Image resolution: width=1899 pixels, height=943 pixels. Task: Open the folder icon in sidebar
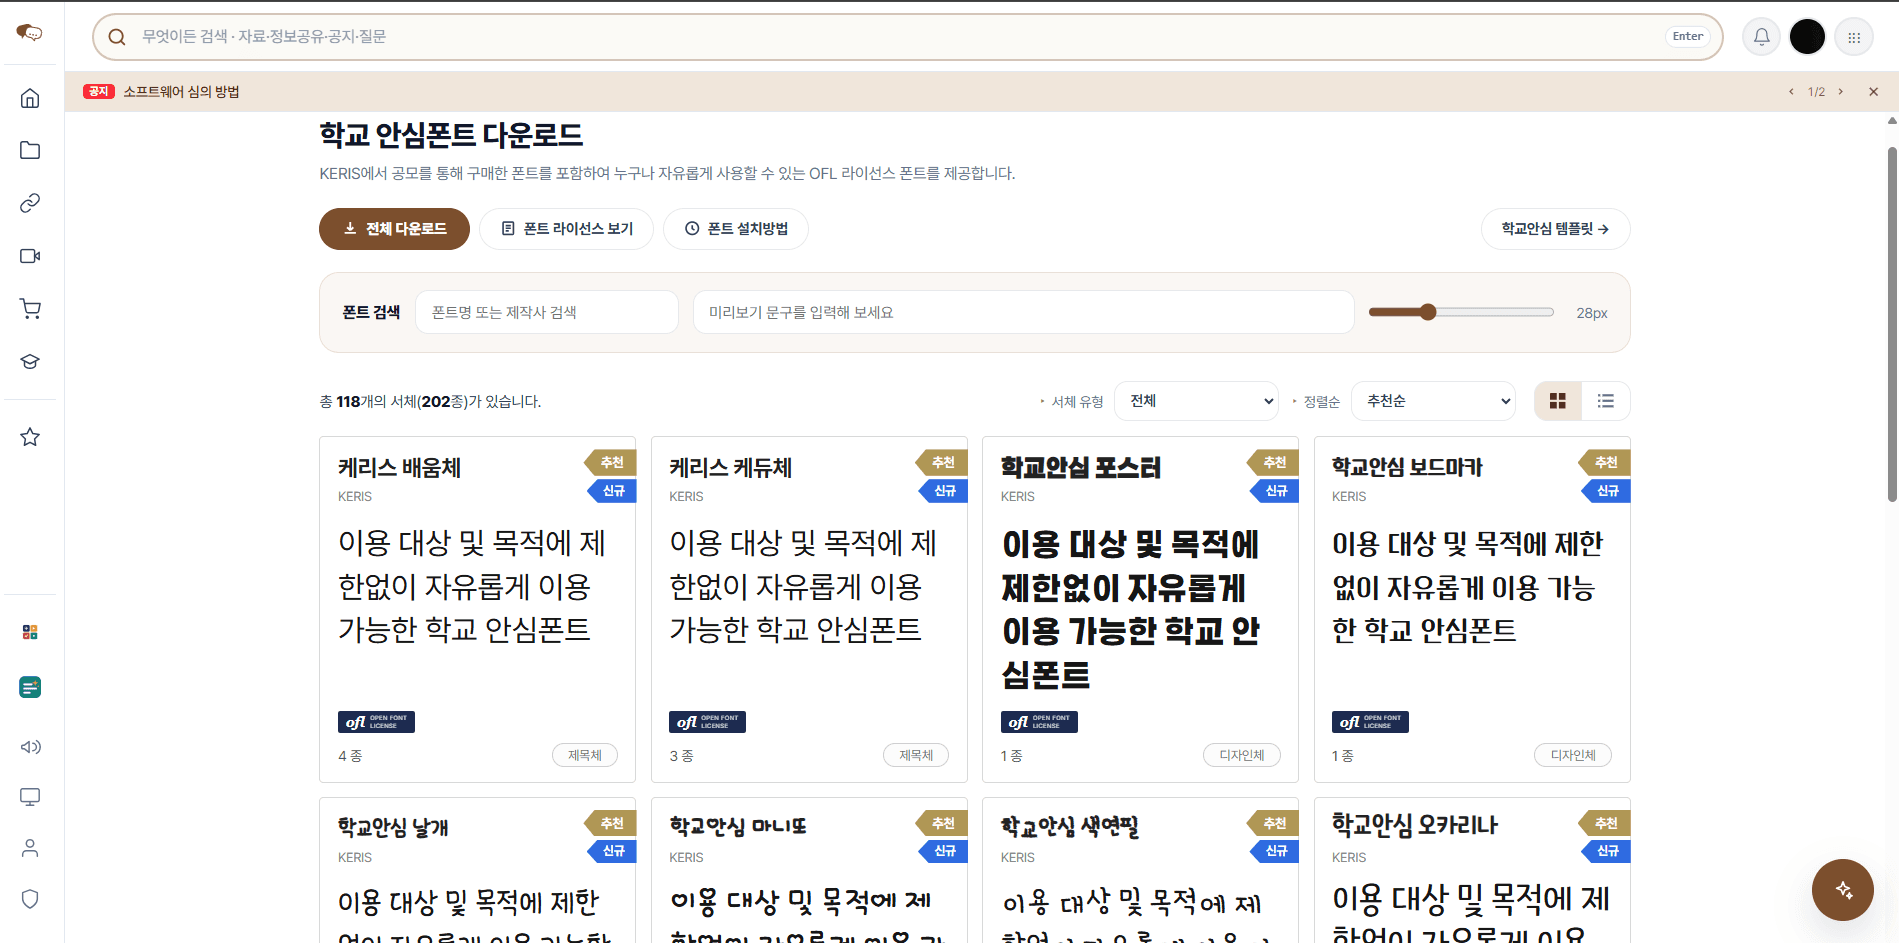pyautogui.click(x=30, y=150)
